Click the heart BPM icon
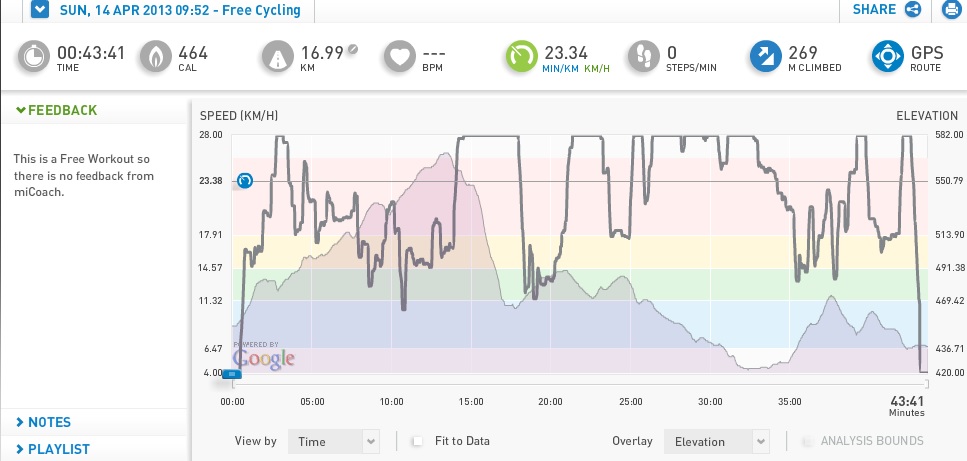This screenshot has height=461, width=967. click(400, 57)
